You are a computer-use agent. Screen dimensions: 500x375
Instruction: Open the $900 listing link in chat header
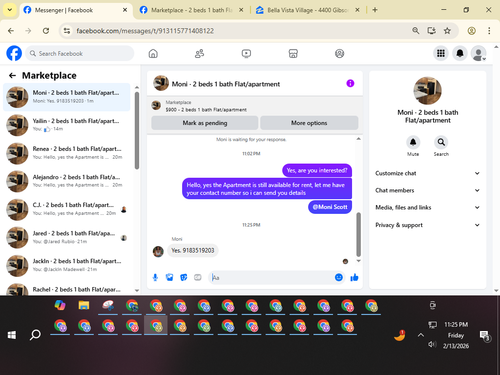tap(206, 110)
